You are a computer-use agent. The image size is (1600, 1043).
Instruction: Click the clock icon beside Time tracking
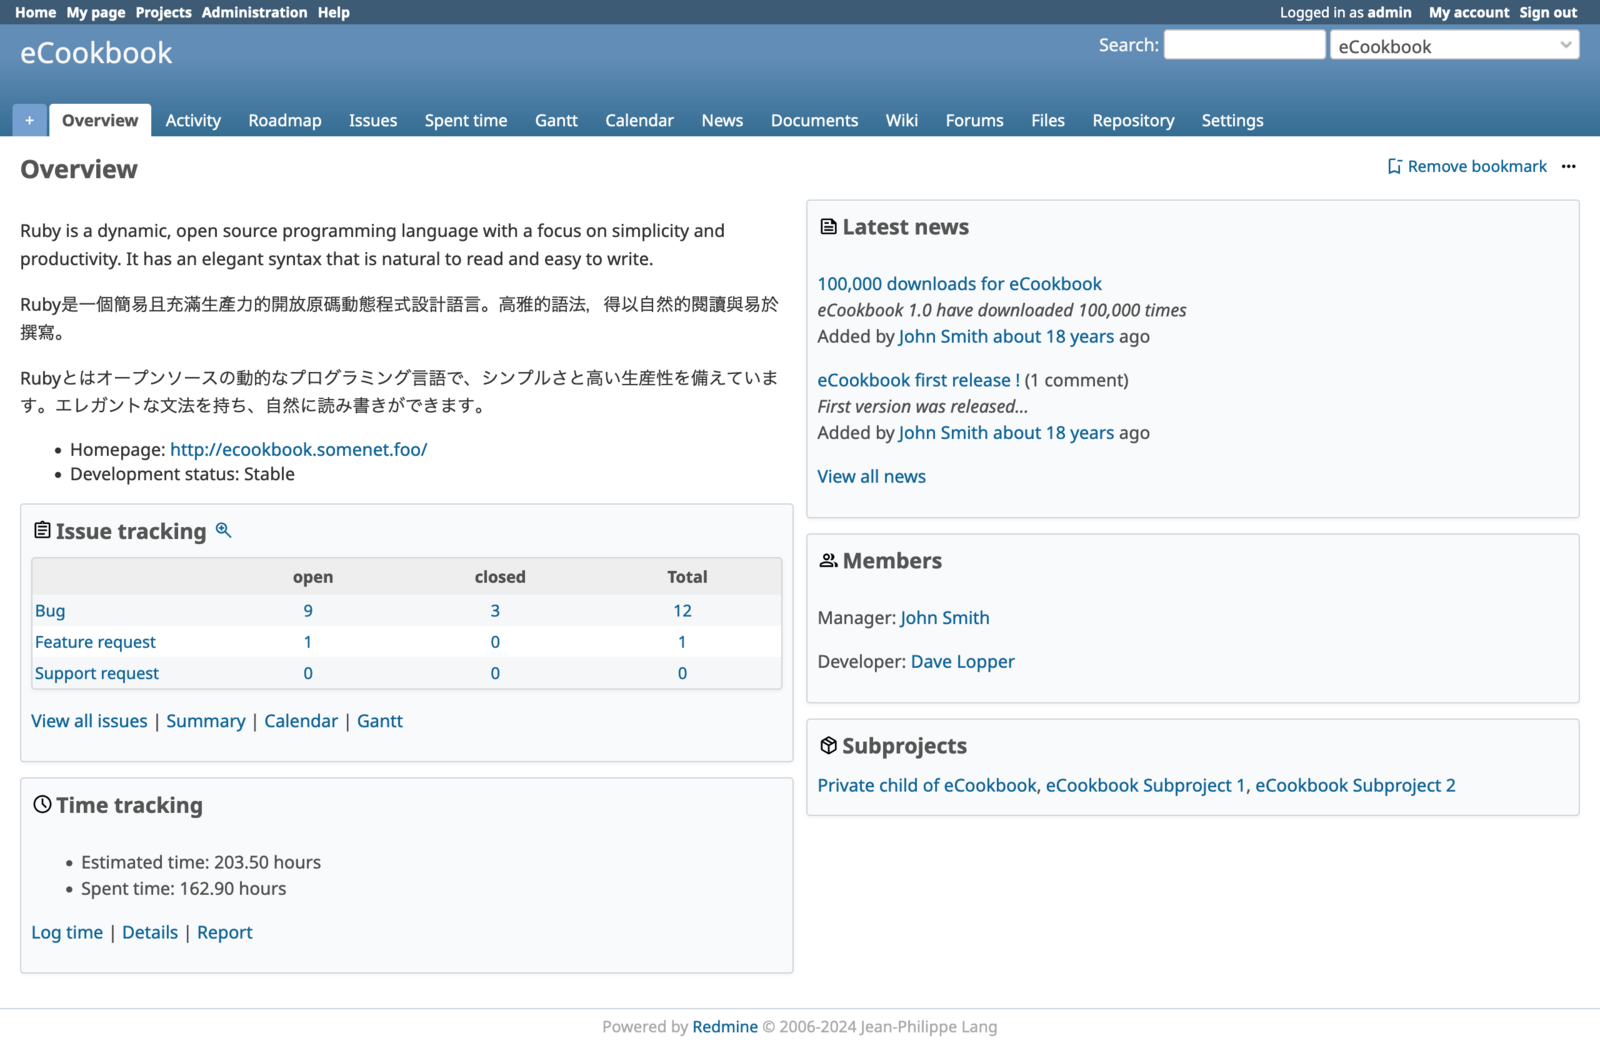41,804
